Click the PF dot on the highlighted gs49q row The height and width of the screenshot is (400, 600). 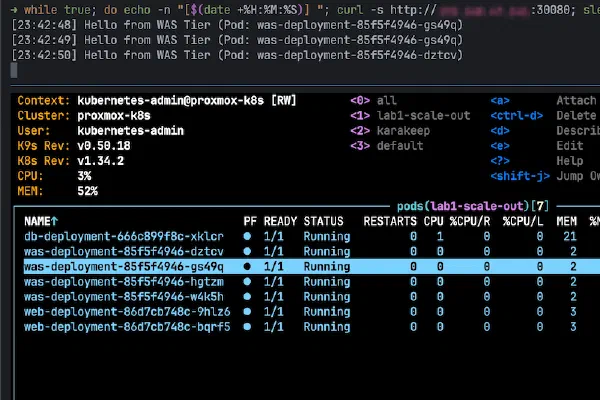pos(248,267)
